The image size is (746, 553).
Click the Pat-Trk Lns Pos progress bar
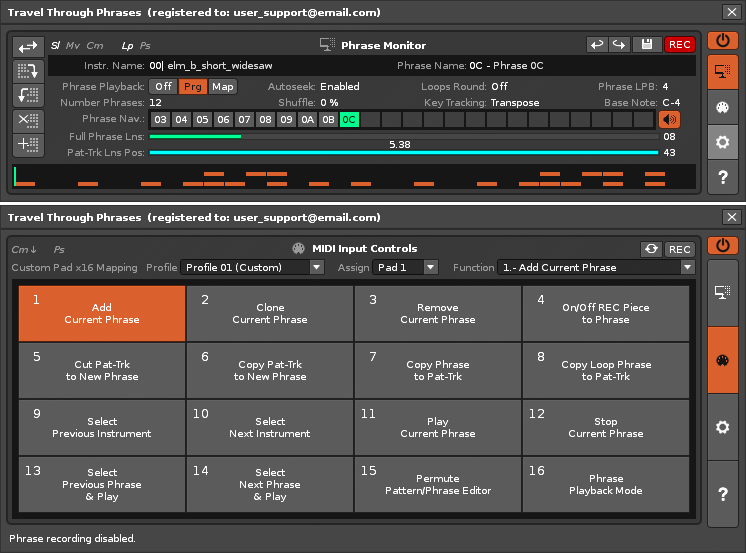pyautogui.click(x=403, y=153)
